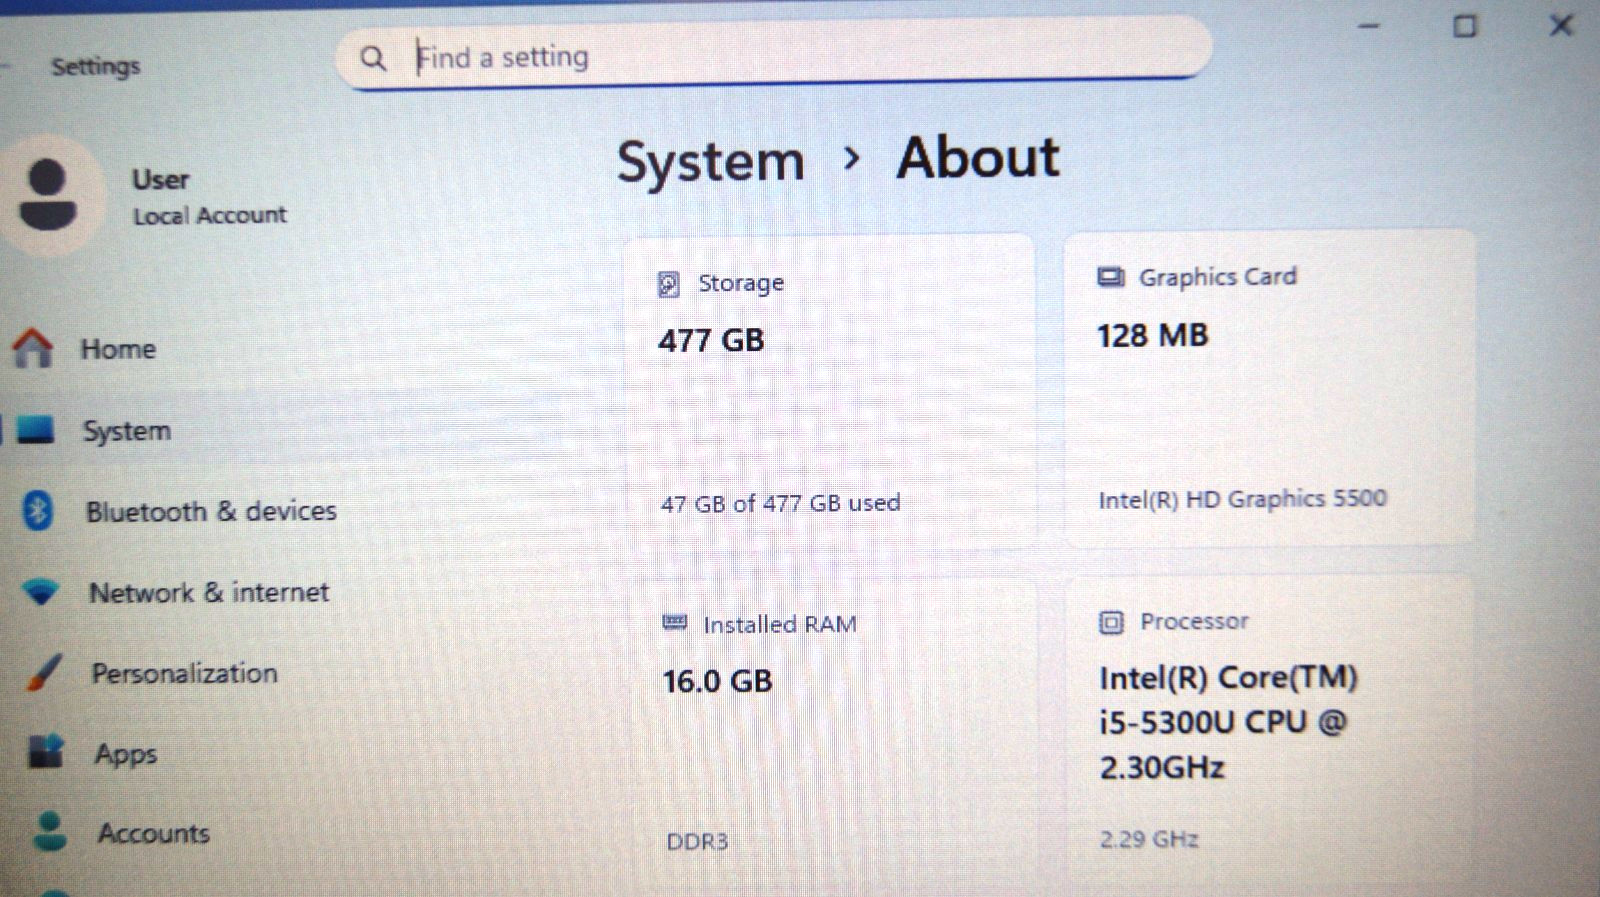Open Bluetooth & devices settings
The width and height of the screenshot is (1600, 897).
pyautogui.click(x=211, y=511)
